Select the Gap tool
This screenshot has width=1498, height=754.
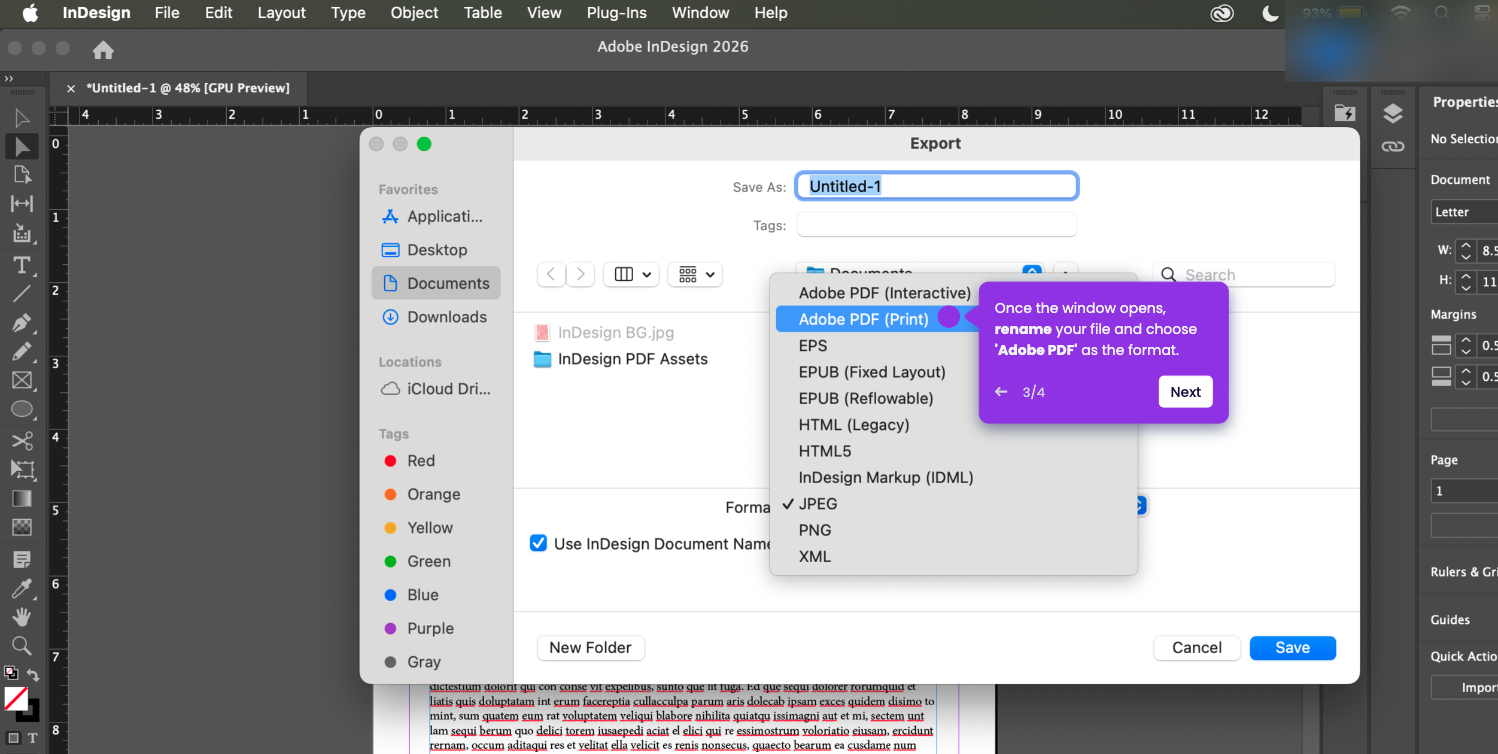22,204
